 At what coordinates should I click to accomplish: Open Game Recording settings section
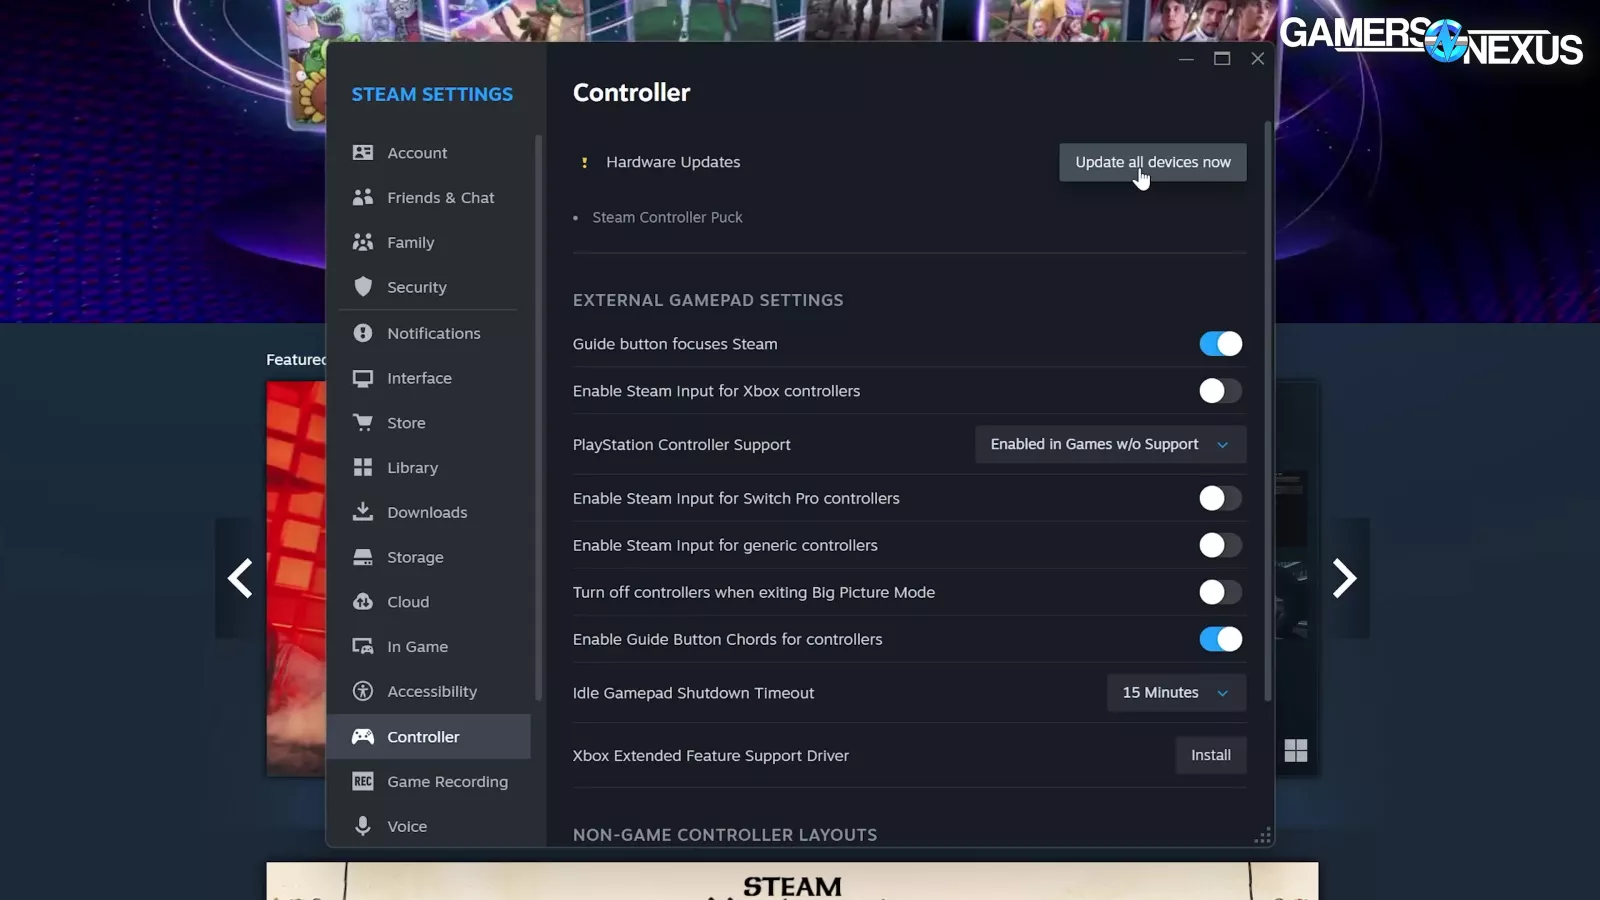pos(429,781)
